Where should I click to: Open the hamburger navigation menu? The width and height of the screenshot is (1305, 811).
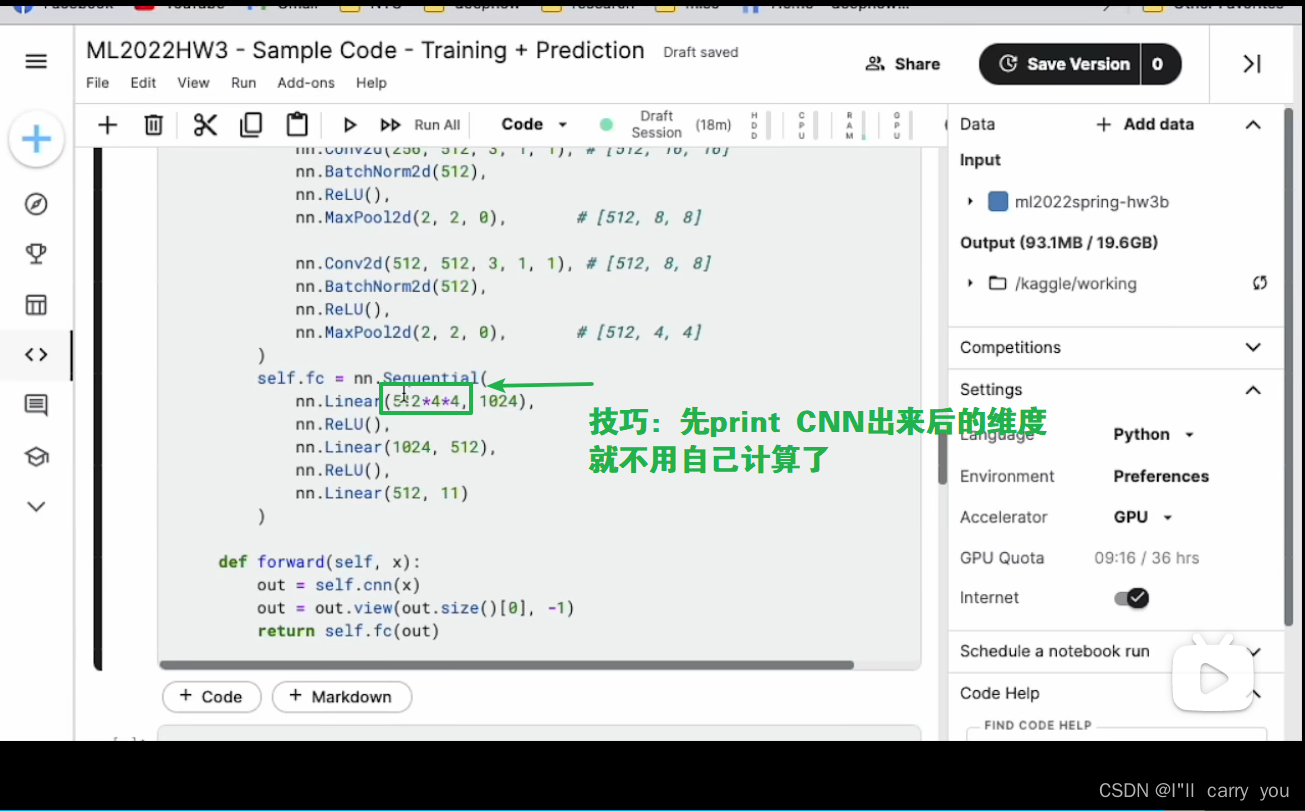36,62
